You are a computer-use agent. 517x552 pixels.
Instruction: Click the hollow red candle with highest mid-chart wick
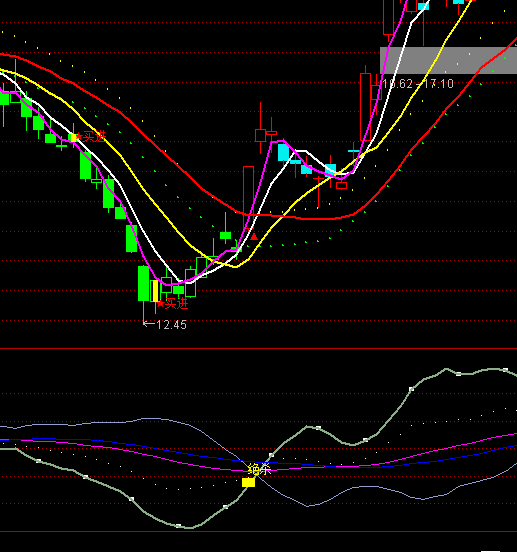260,136
